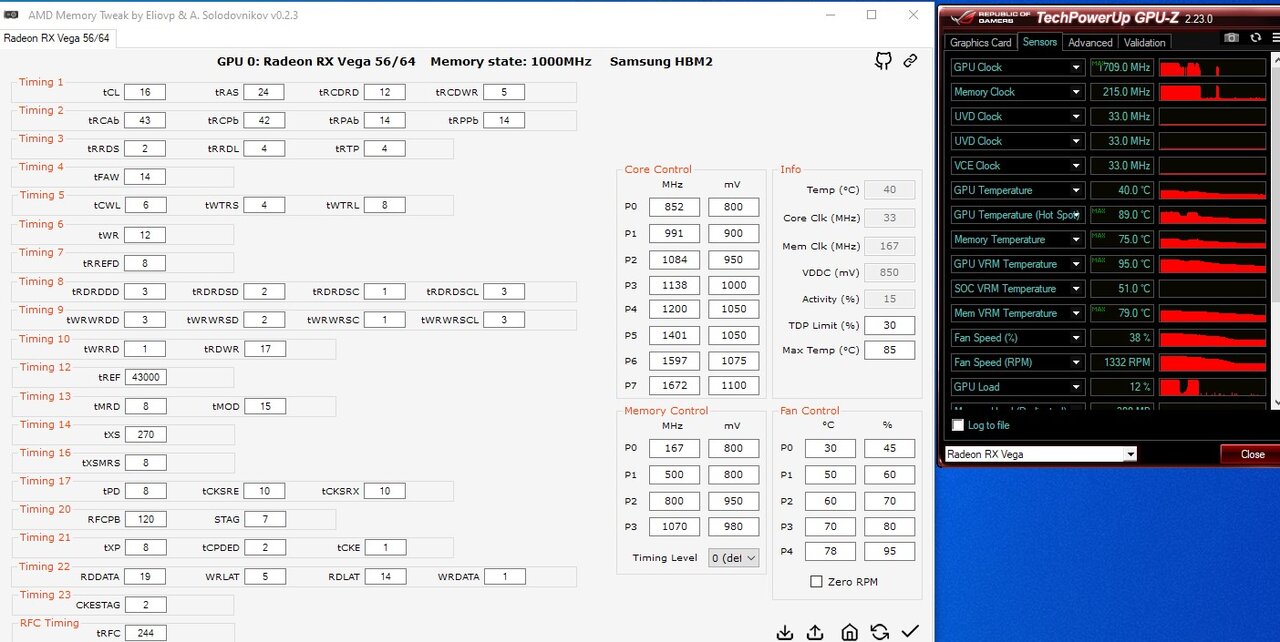The width and height of the screenshot is (1280, 642).
Task: Click the tRCDRD timing field
Action: (x=384, y=92)
